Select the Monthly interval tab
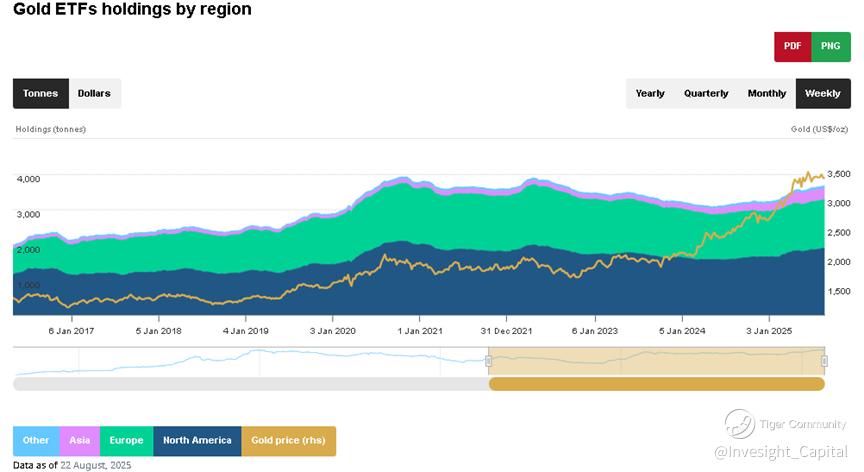 point(767,93)
